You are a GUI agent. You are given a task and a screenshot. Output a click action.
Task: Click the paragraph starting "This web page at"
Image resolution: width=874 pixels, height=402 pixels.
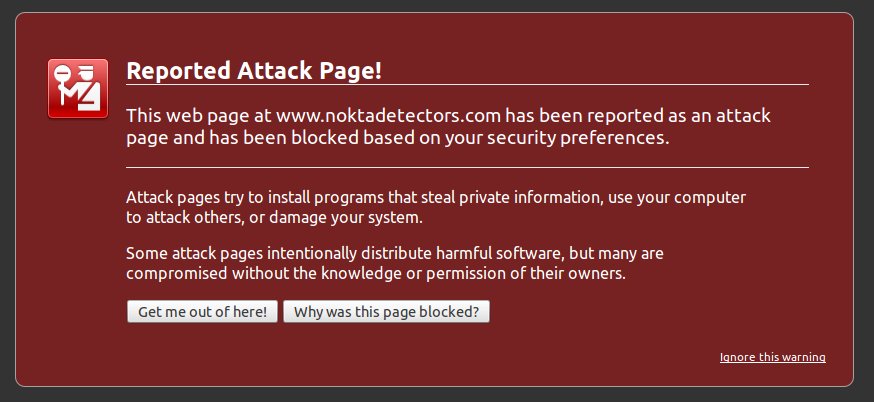point(448,126)
